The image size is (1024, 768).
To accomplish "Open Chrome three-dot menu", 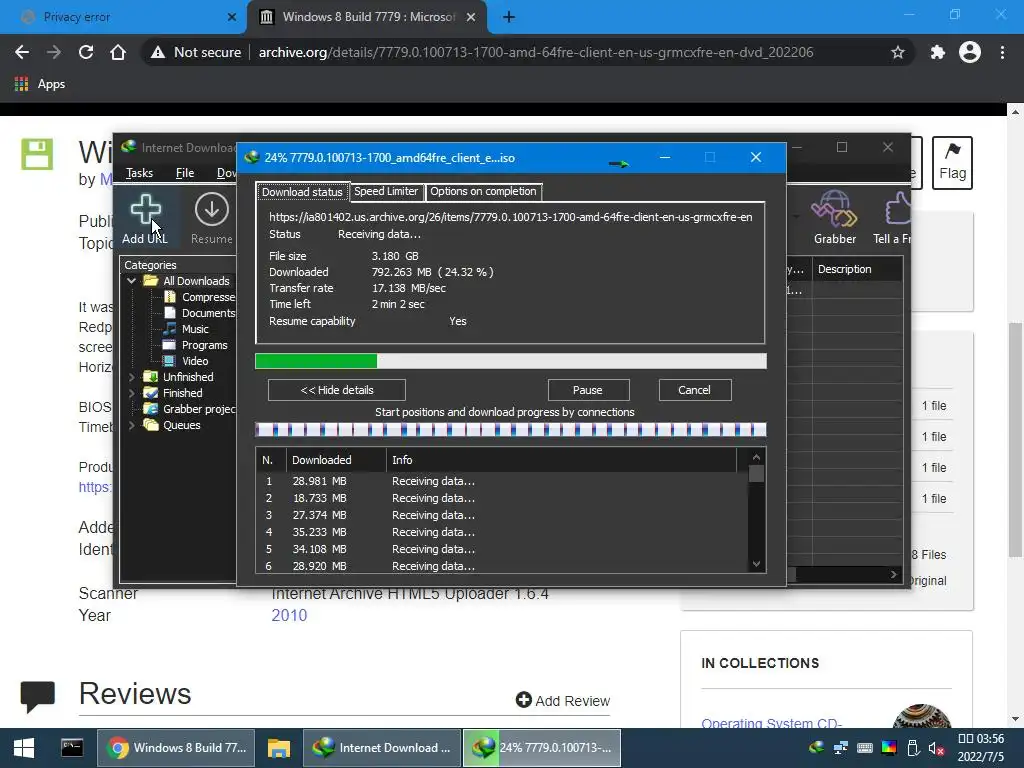I will coord(1002,52).
